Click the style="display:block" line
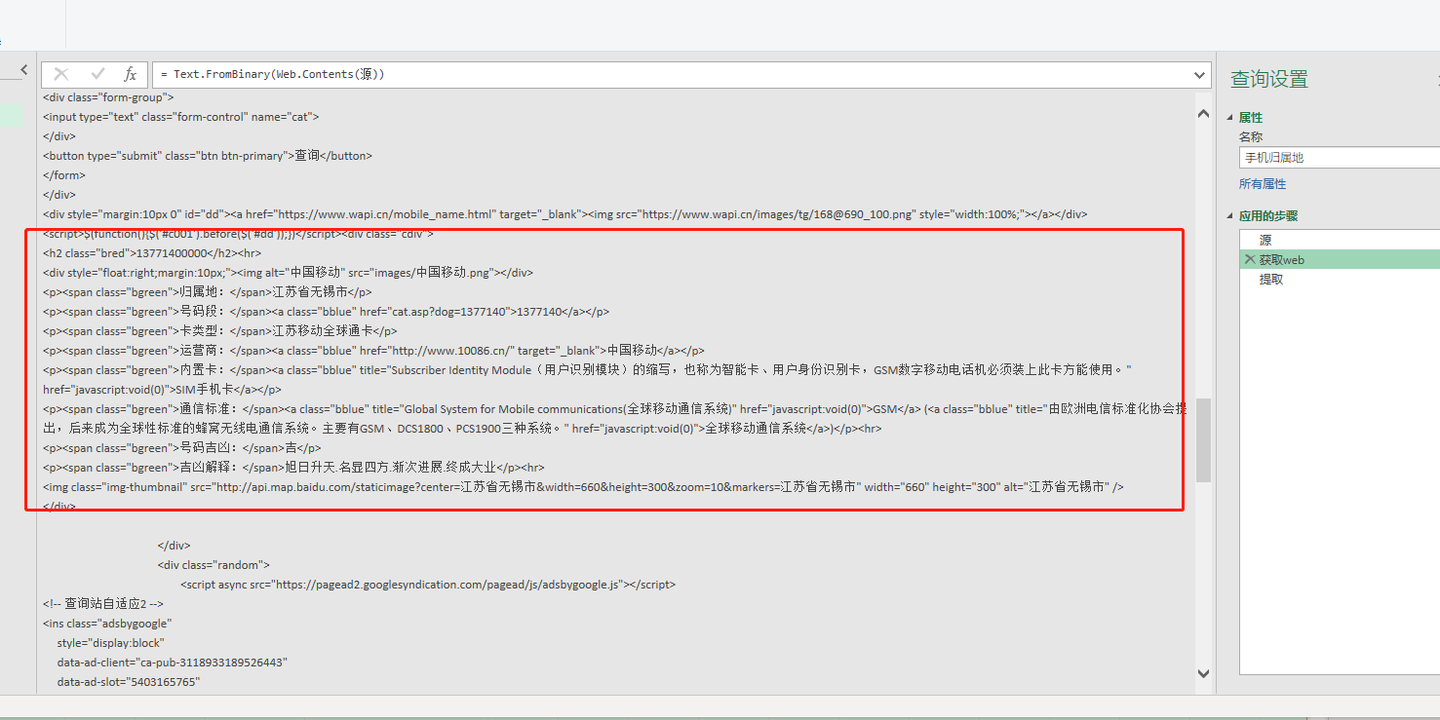This screenshot has width=1440, height=720. 110,643
